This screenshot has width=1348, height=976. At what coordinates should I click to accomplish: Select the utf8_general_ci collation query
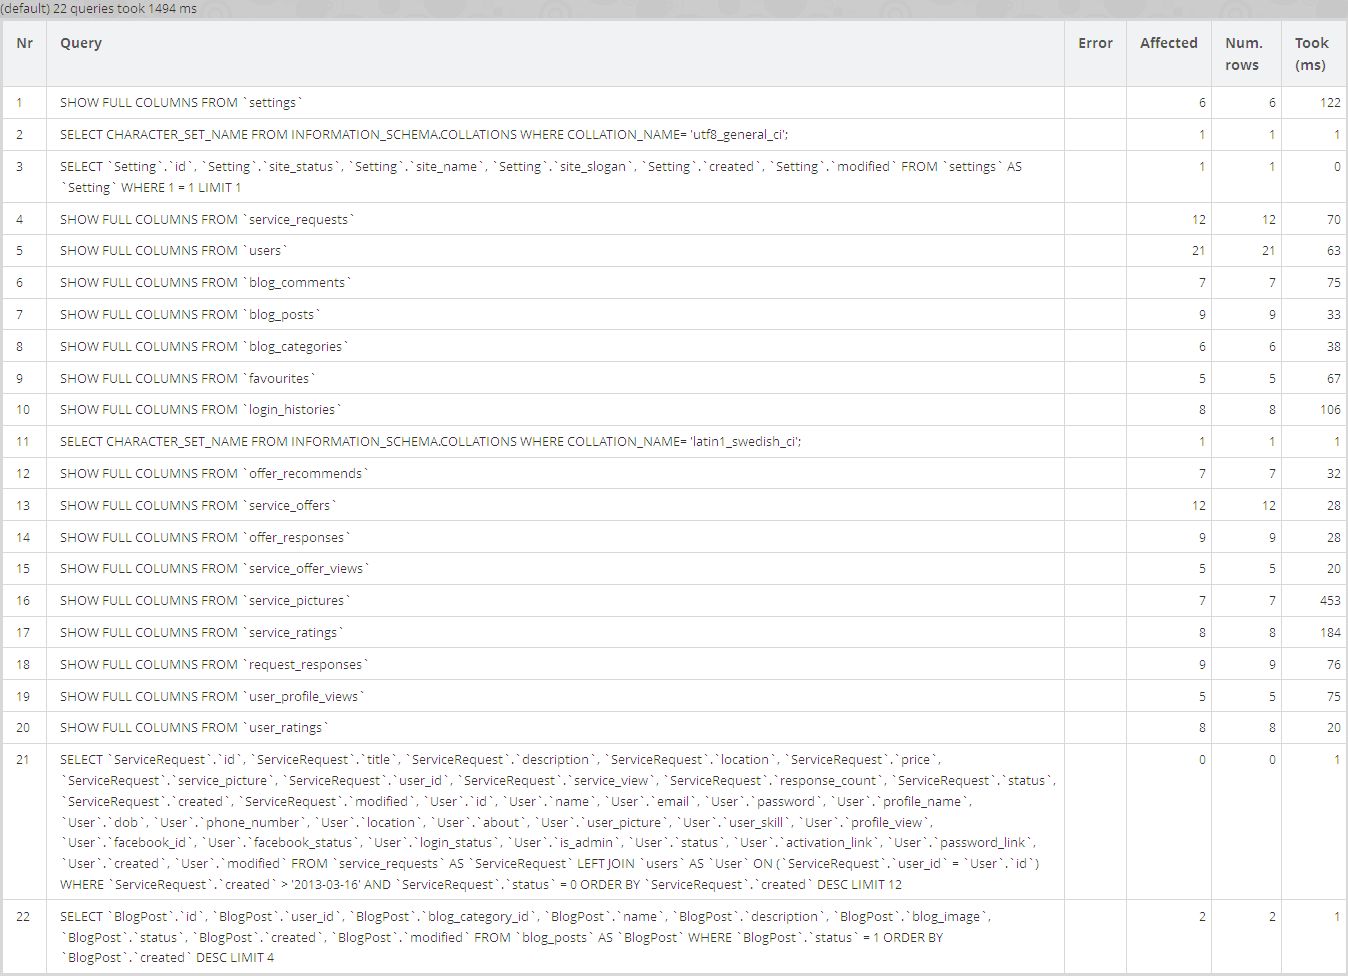420,134
